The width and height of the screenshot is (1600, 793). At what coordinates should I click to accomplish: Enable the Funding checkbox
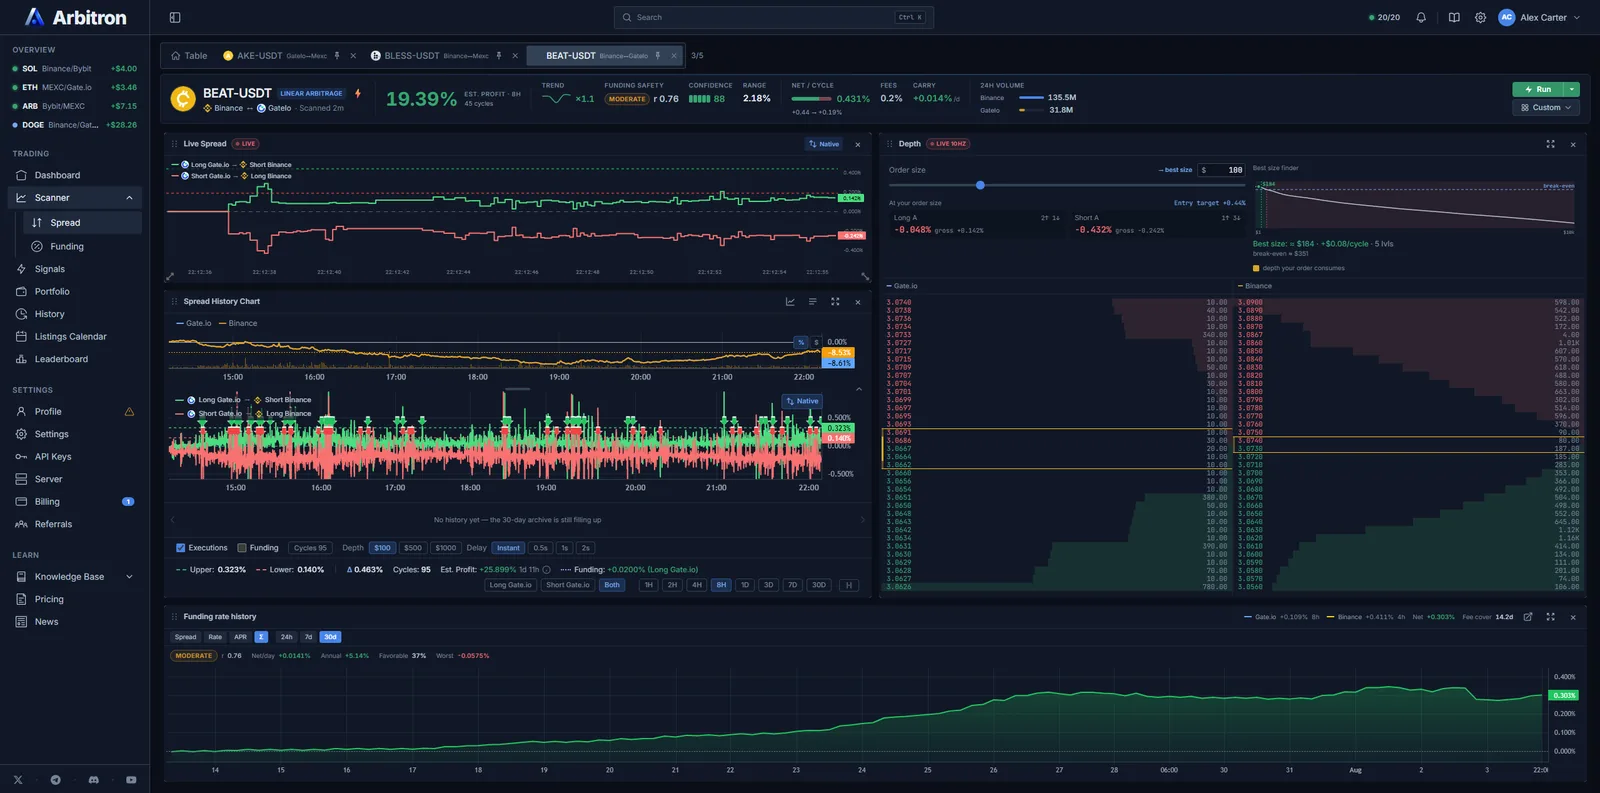(242, 548)
